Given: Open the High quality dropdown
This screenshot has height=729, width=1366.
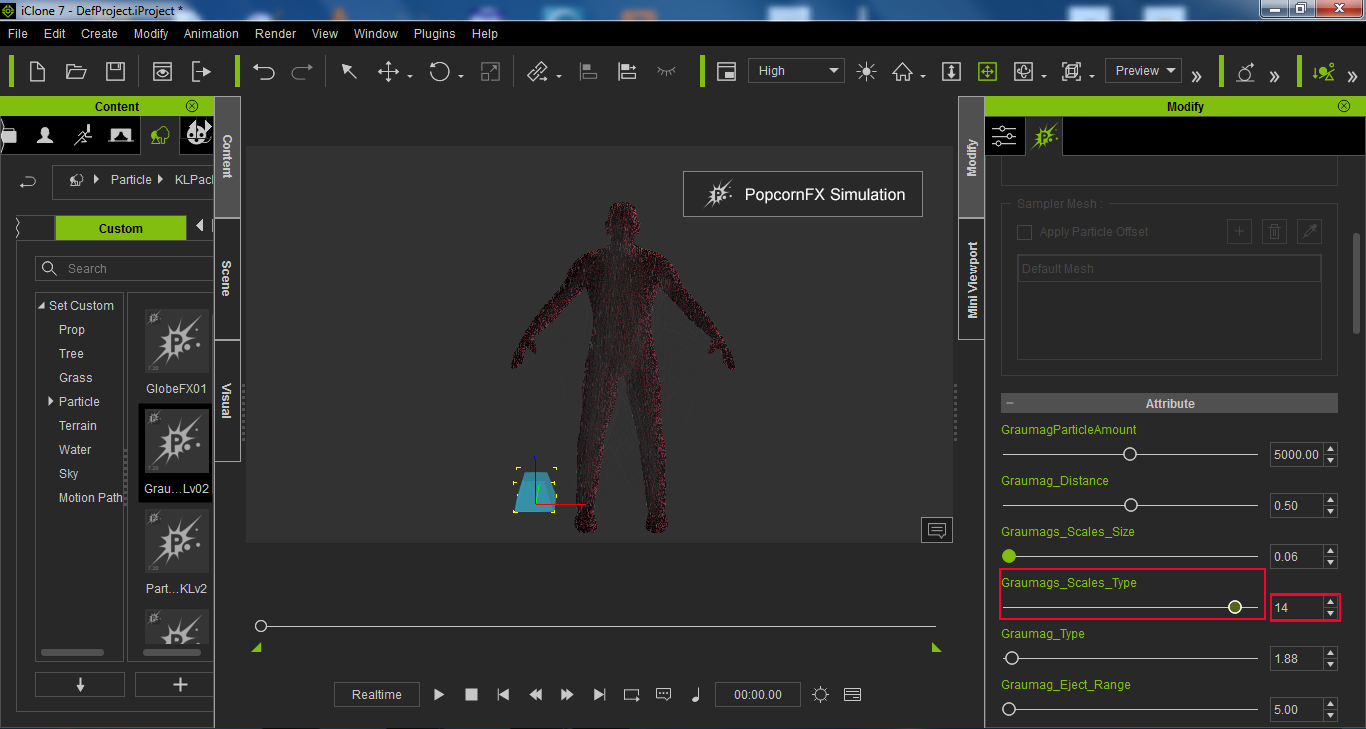Looking at the screenshot, I should coord(796,71).
